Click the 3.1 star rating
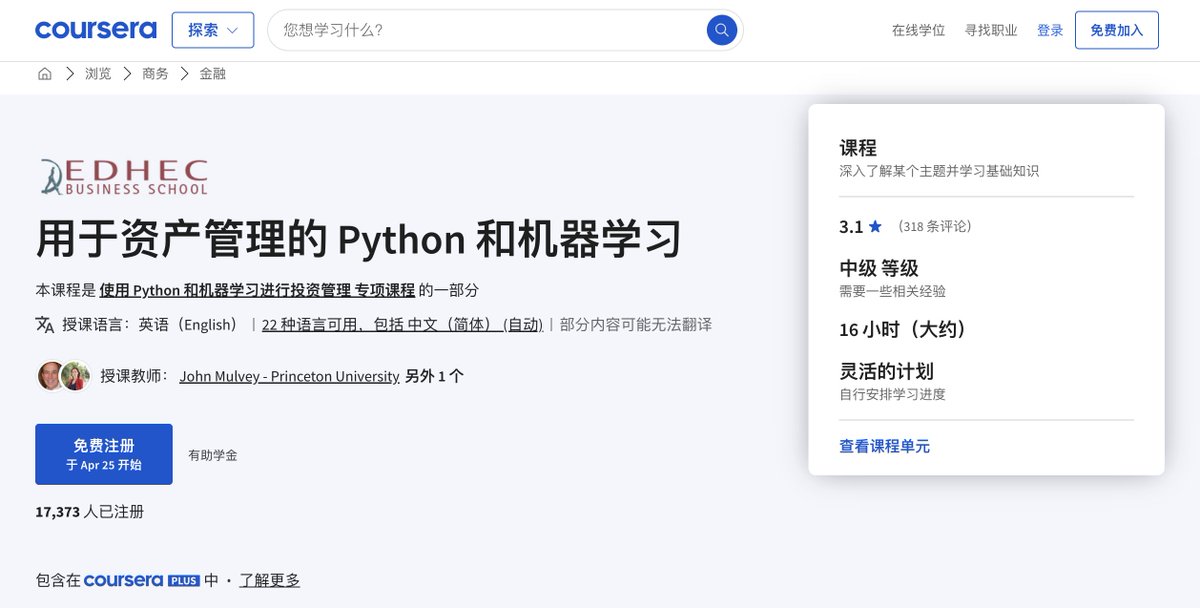Image resolution: width=1200 pixels, height=608 pixels. pos(860,227)
